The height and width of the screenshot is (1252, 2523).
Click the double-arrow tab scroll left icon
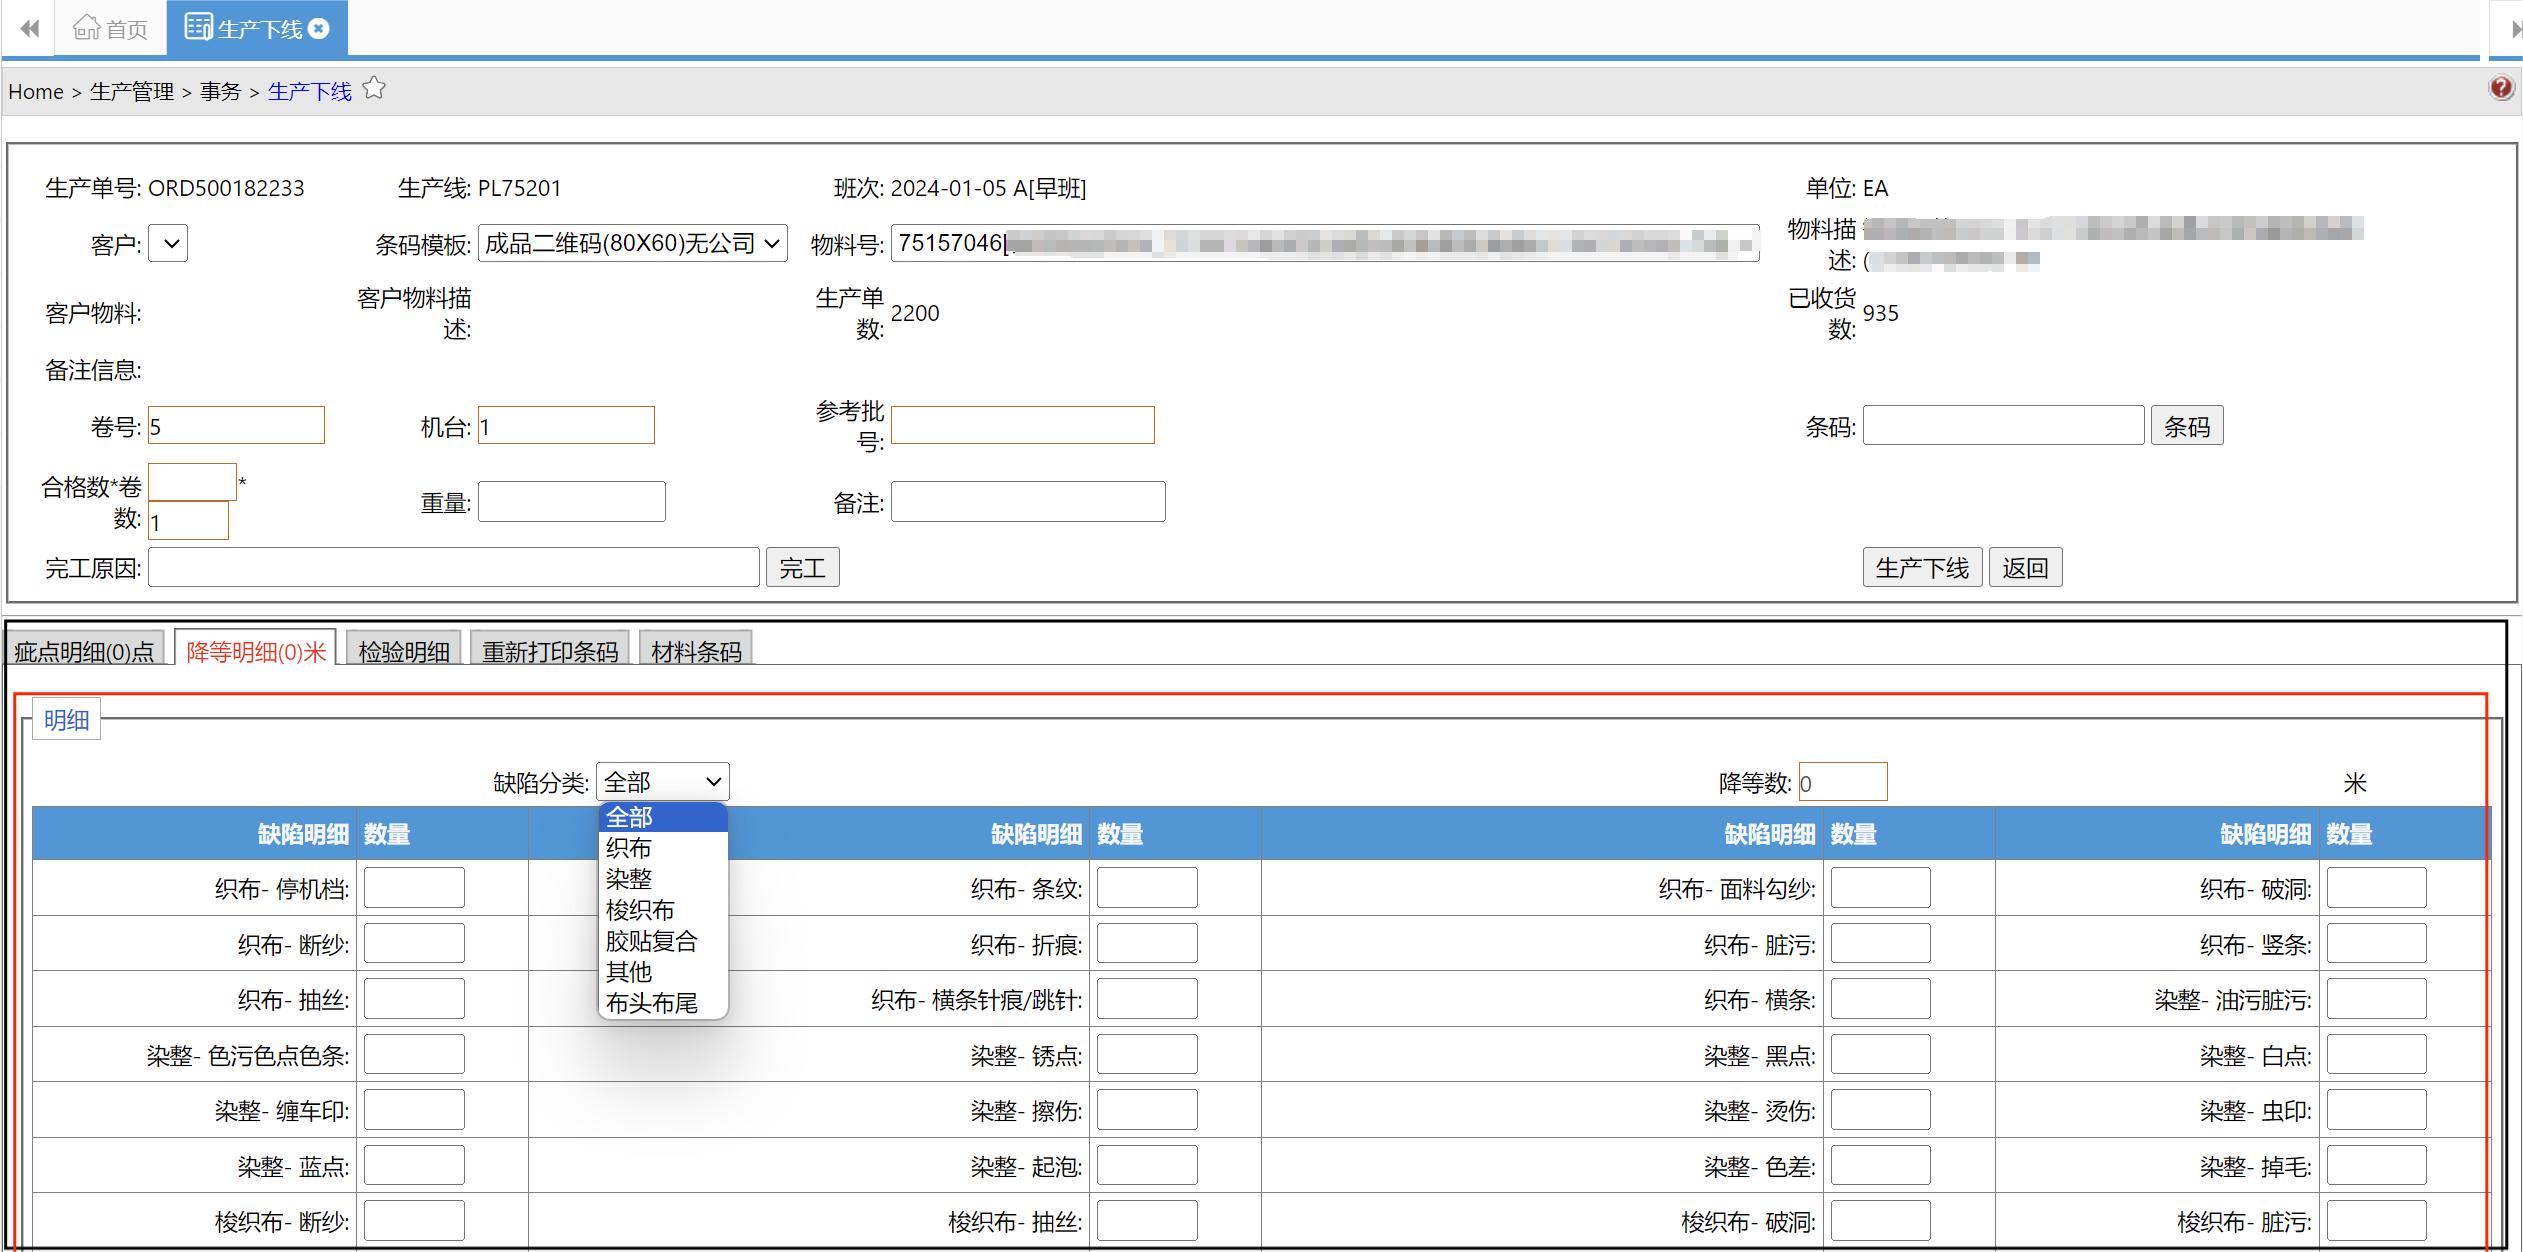click(x=30, y=28)
